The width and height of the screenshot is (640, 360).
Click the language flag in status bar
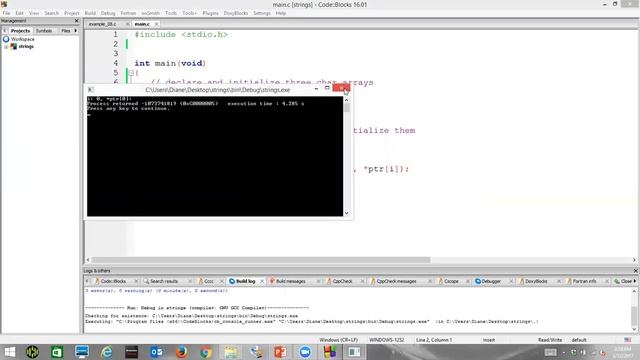click(x=627, y=340)
